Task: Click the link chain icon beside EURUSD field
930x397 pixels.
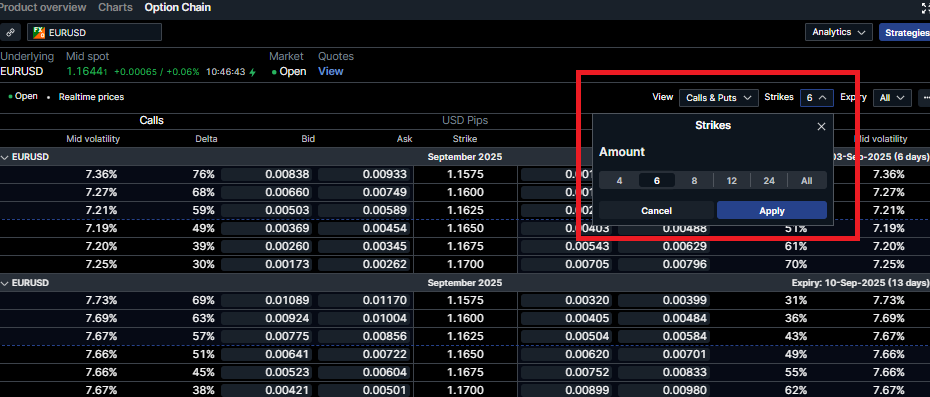Action: tap(10, 33)
